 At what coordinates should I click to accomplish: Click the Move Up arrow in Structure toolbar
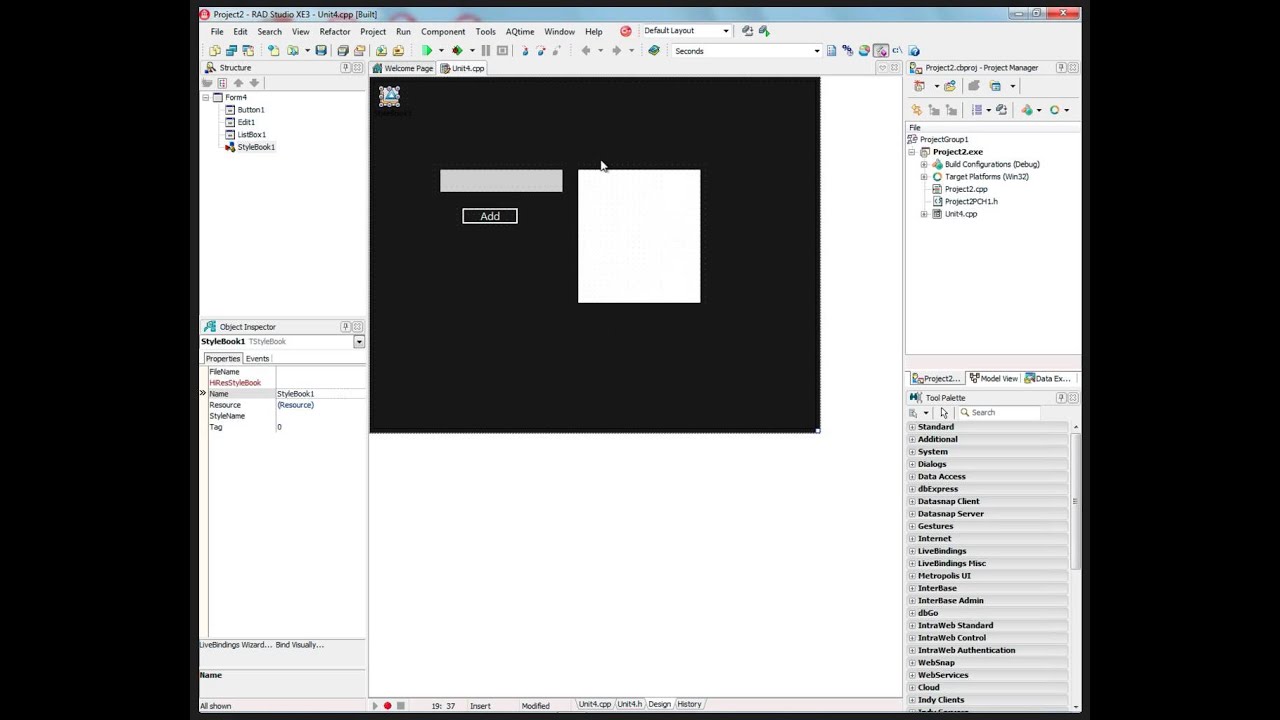tap(238, 83)
